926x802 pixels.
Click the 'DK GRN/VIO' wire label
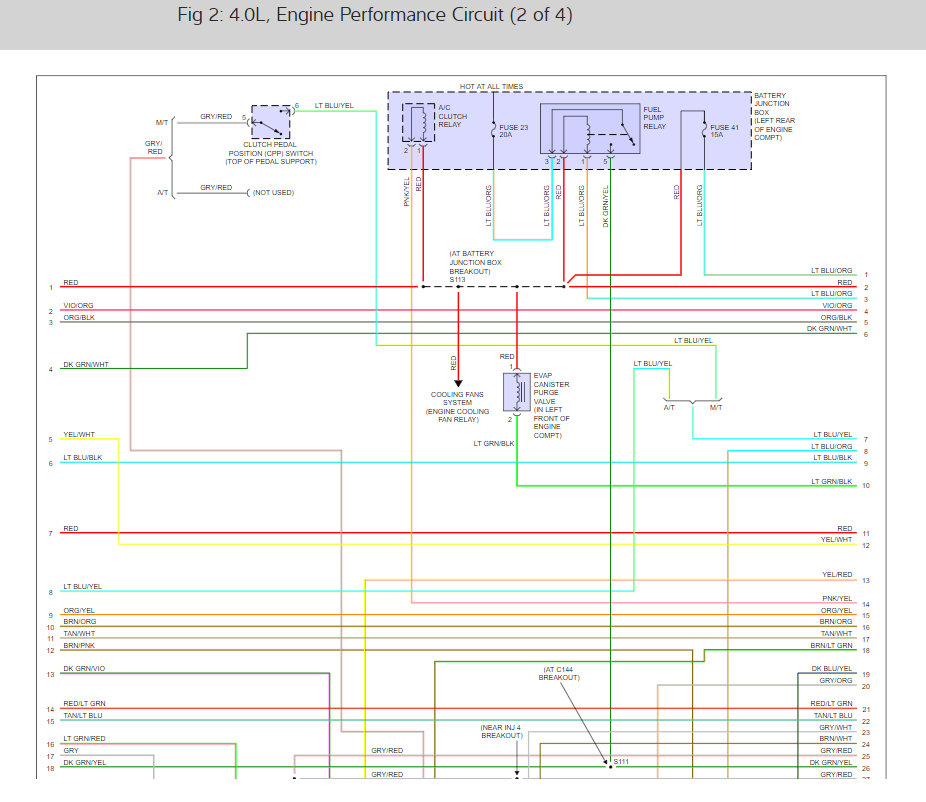click(x=84, y=669)
